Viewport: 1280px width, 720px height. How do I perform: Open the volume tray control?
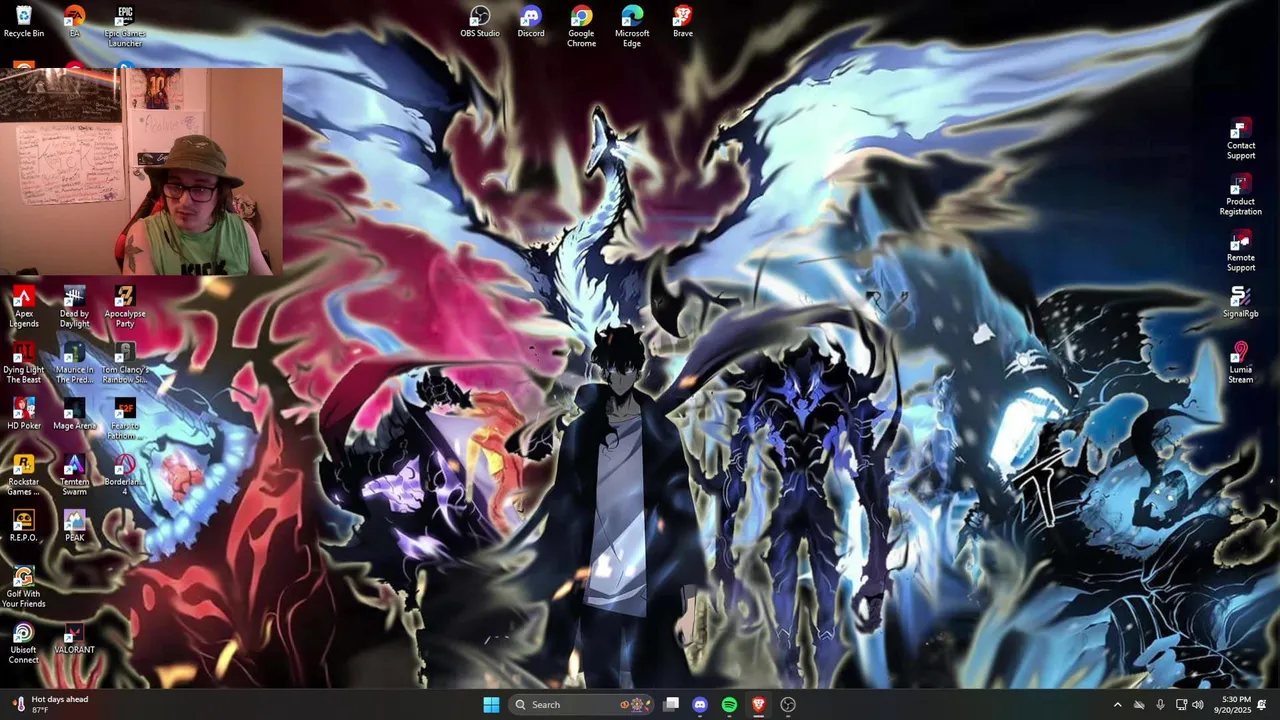point(1198,705)
